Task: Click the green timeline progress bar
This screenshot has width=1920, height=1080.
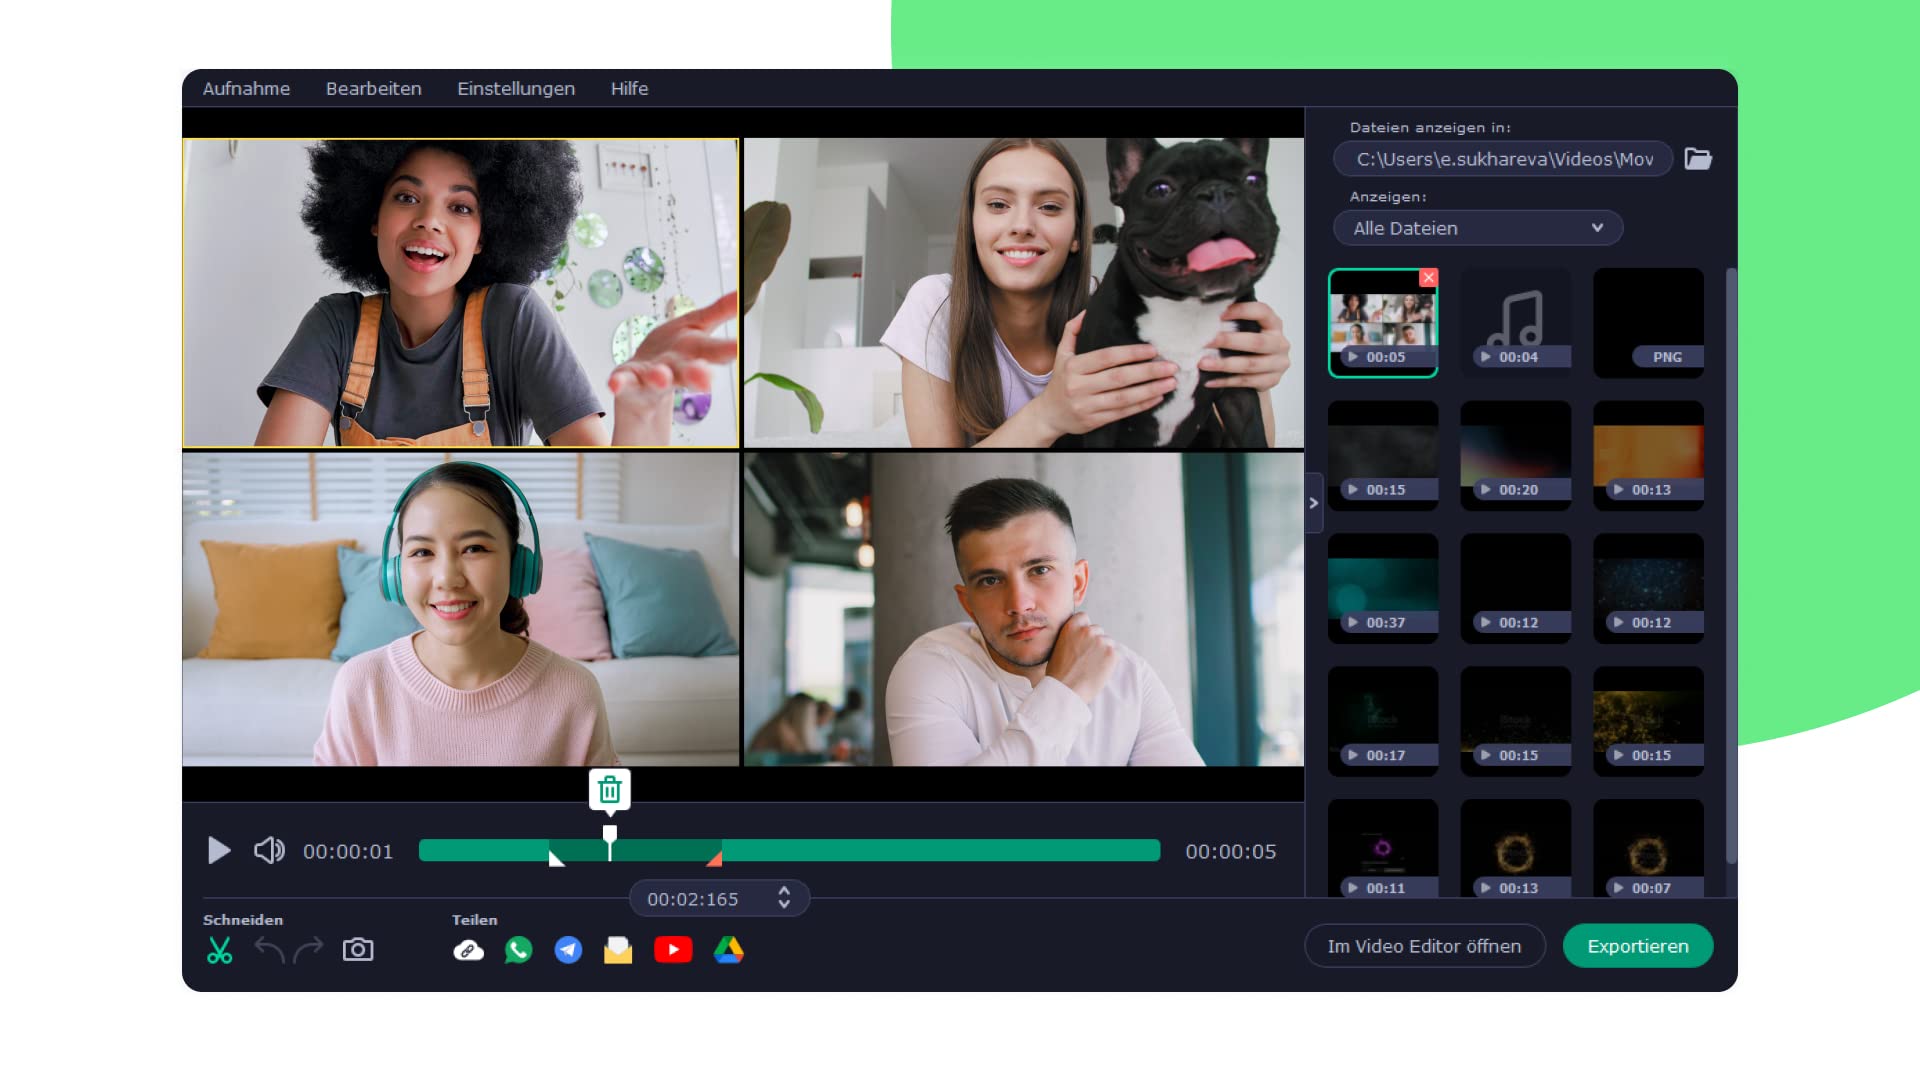Action: [x=789, y=850]
